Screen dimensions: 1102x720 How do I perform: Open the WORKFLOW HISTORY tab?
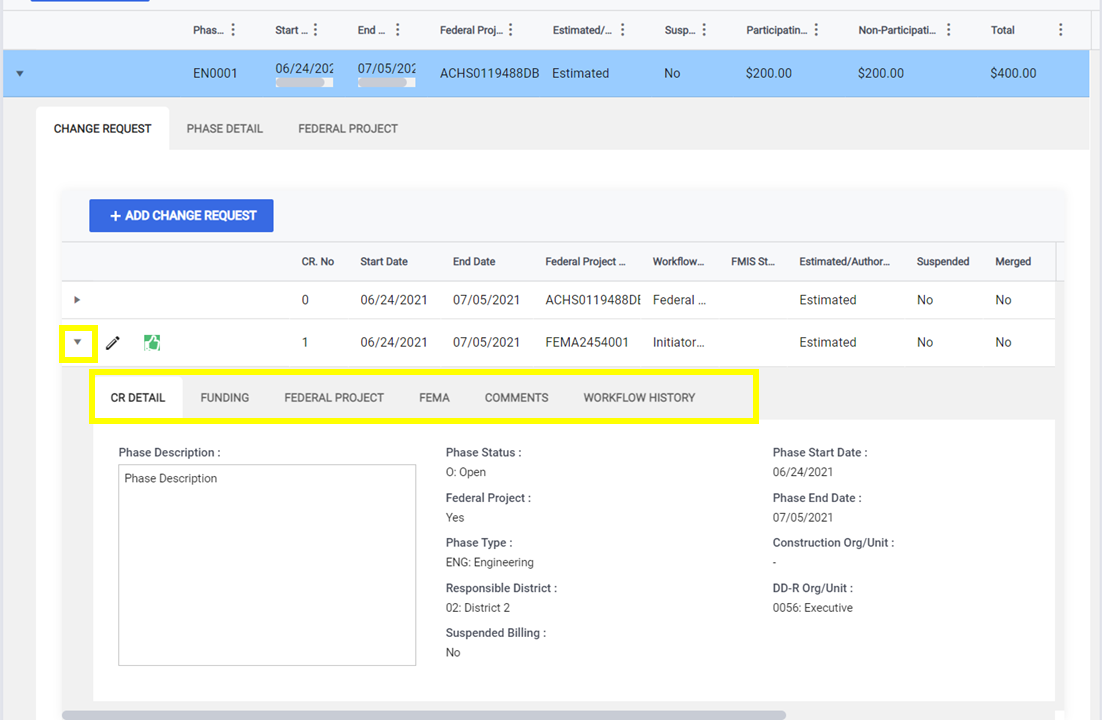click(640, 397)
